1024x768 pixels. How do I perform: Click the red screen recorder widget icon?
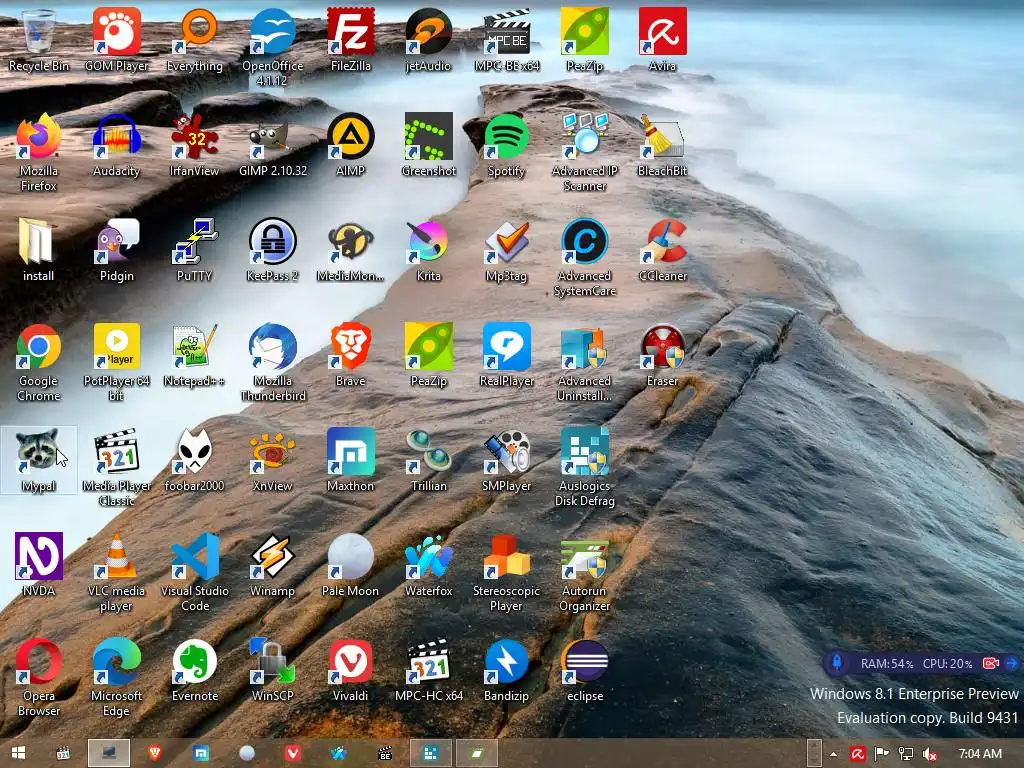[991, 664]
